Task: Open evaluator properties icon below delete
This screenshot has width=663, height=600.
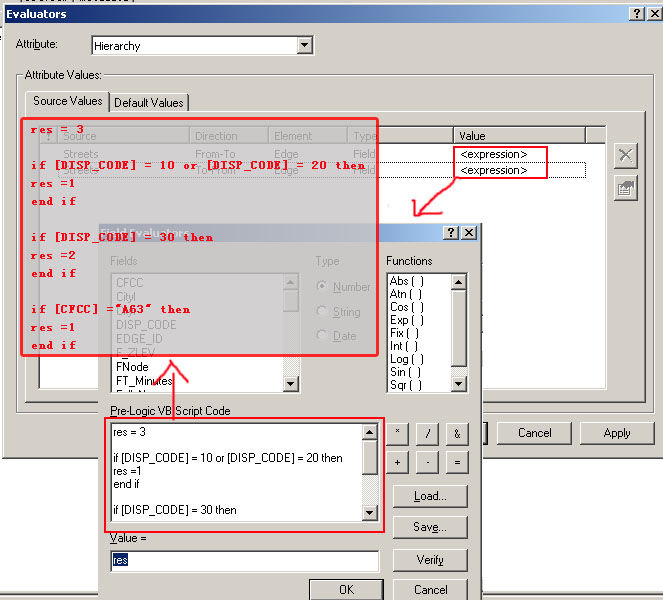Action: [x=625, y=189]
